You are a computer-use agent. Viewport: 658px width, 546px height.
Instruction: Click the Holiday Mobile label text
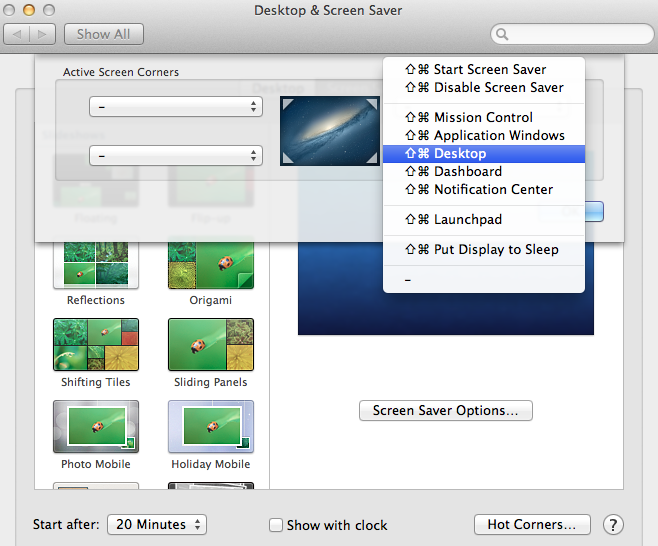click(211, 464)
